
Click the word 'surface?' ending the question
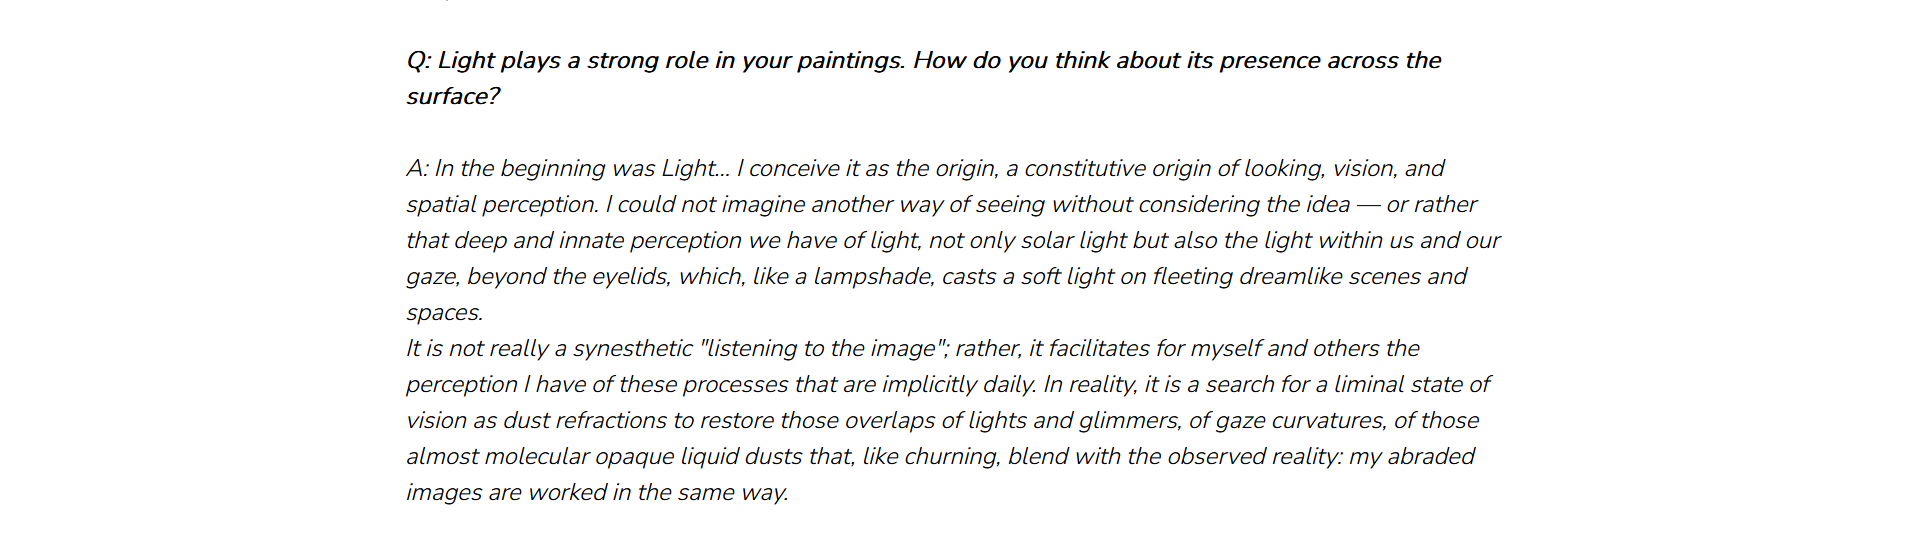point(453,97)
